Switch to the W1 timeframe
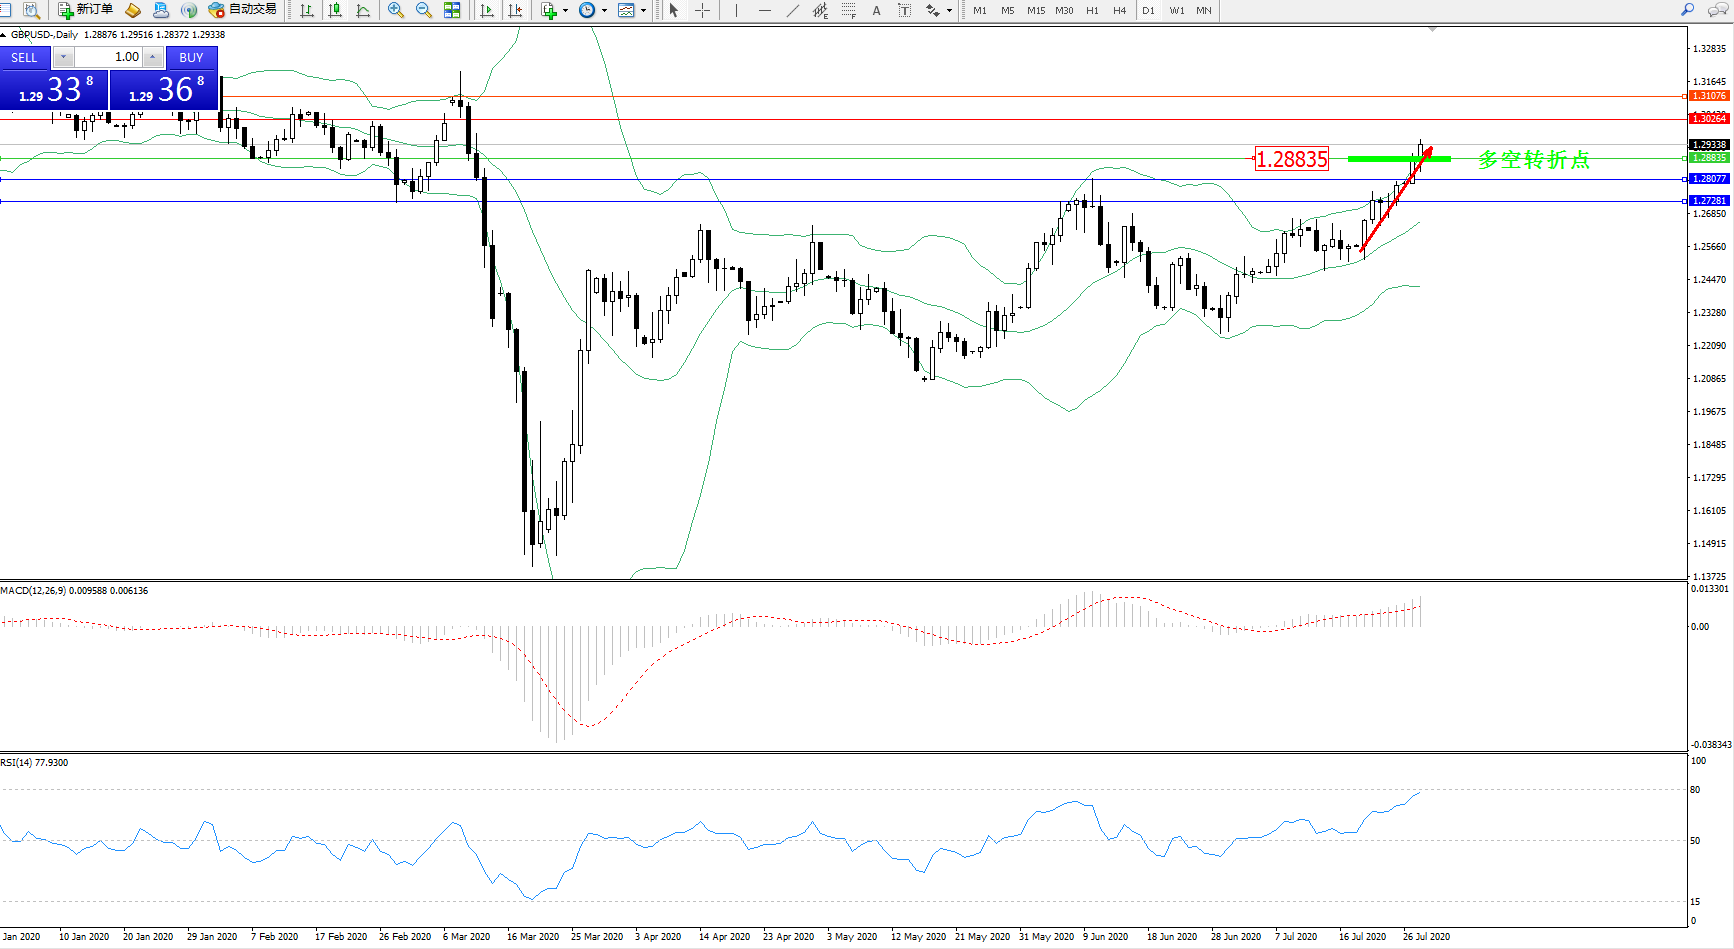This screenshot has height=949, width=1734. (x=1176, y=10)
